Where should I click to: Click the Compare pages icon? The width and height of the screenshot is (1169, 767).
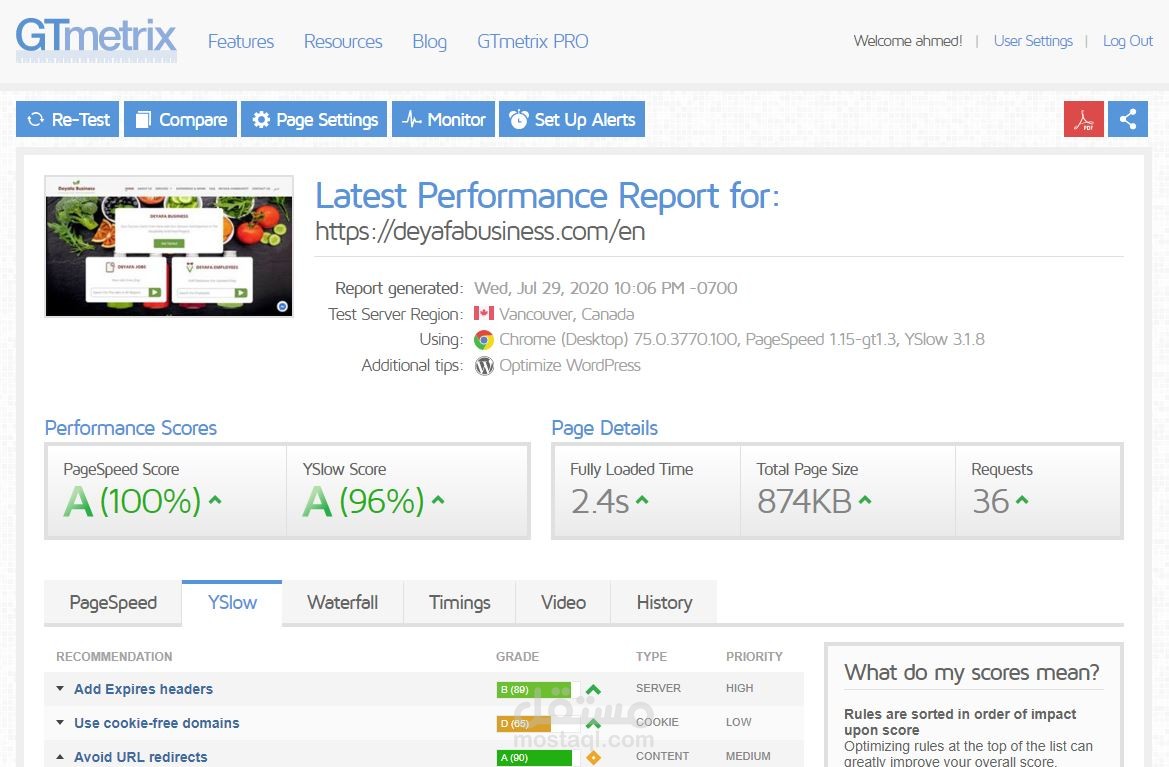tap(143, 119)
